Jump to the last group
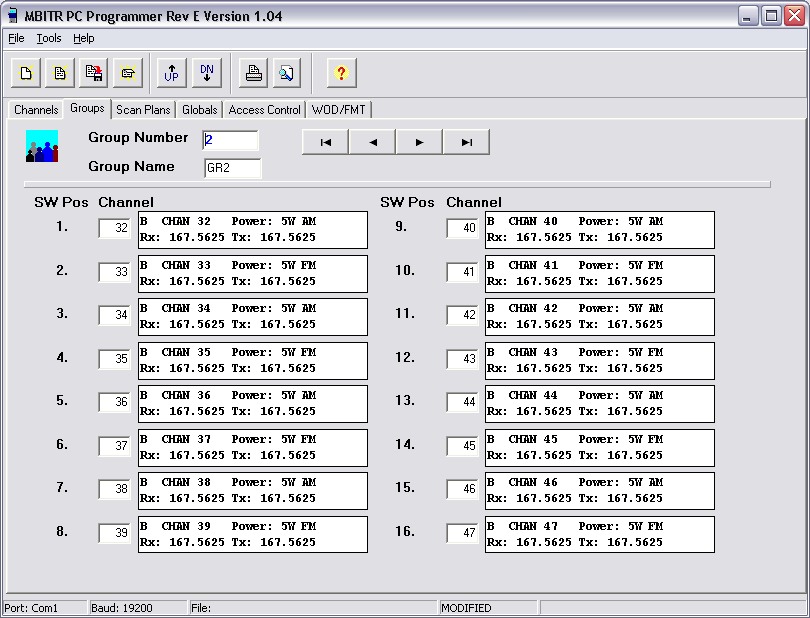Viewport: 810px width, 618px height. coord(466,142)
